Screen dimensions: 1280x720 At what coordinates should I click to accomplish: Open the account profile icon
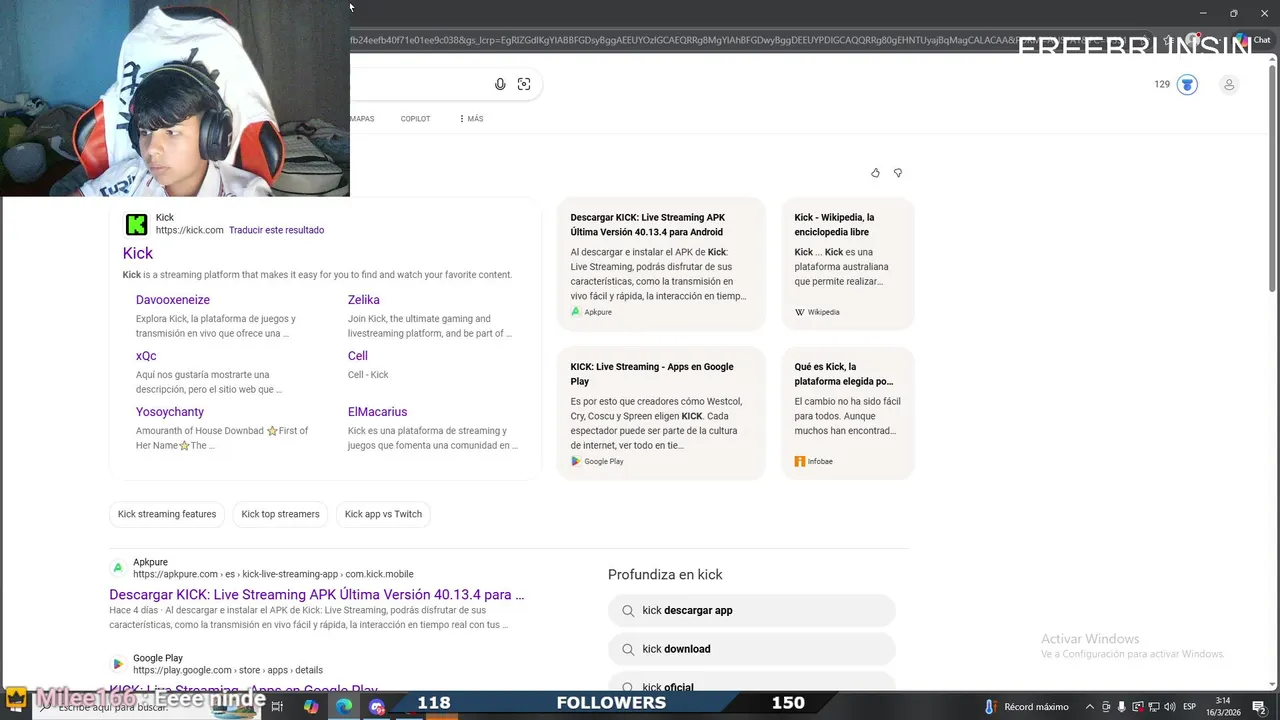point(1229,84)
